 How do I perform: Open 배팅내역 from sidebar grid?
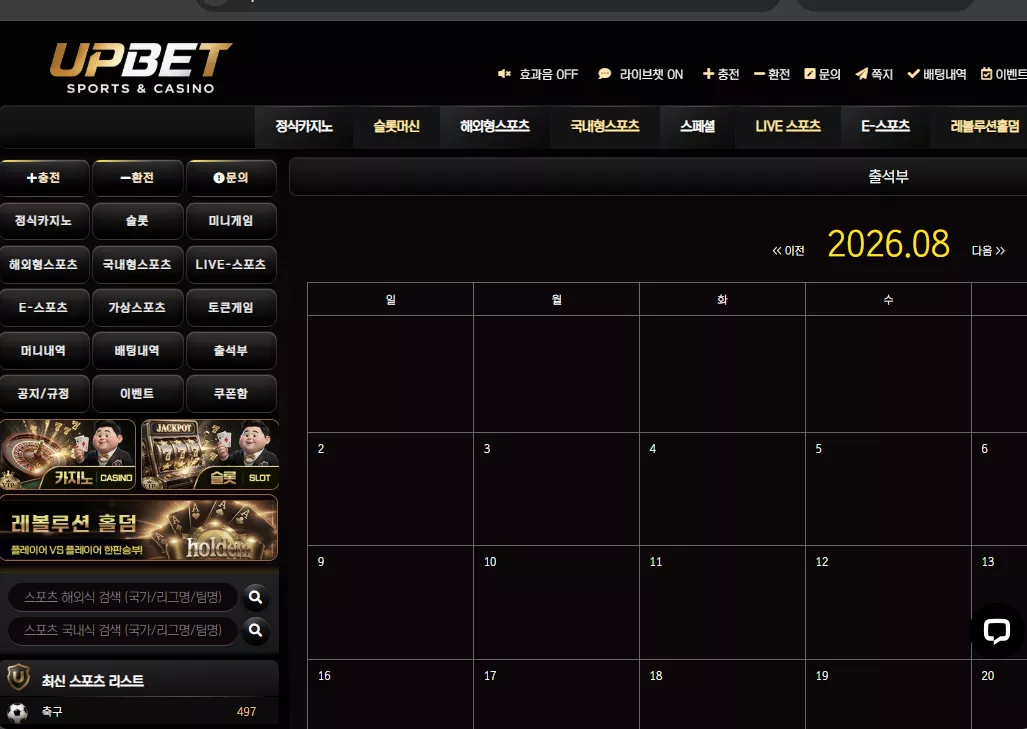point(138,351)
